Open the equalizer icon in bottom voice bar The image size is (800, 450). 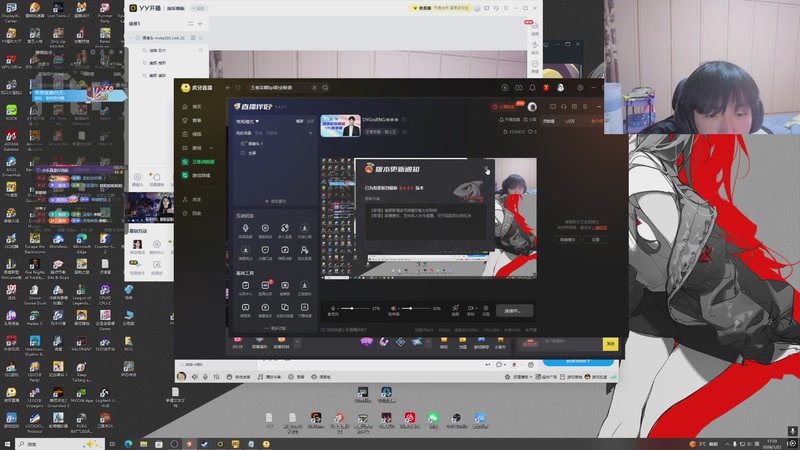point(216,377)
